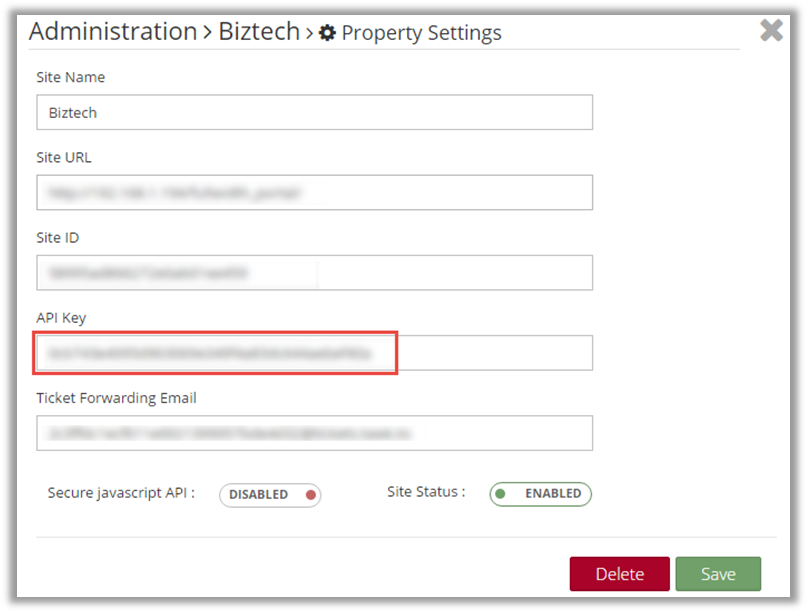Focus the Site Name input field

(x=314, y=112)
